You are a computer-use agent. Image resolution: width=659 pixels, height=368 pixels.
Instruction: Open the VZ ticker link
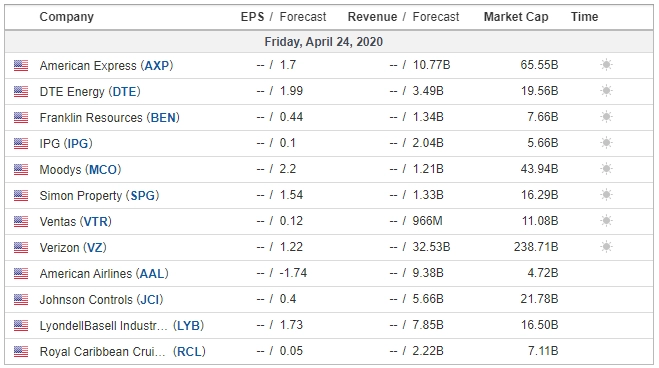point(95,247)
